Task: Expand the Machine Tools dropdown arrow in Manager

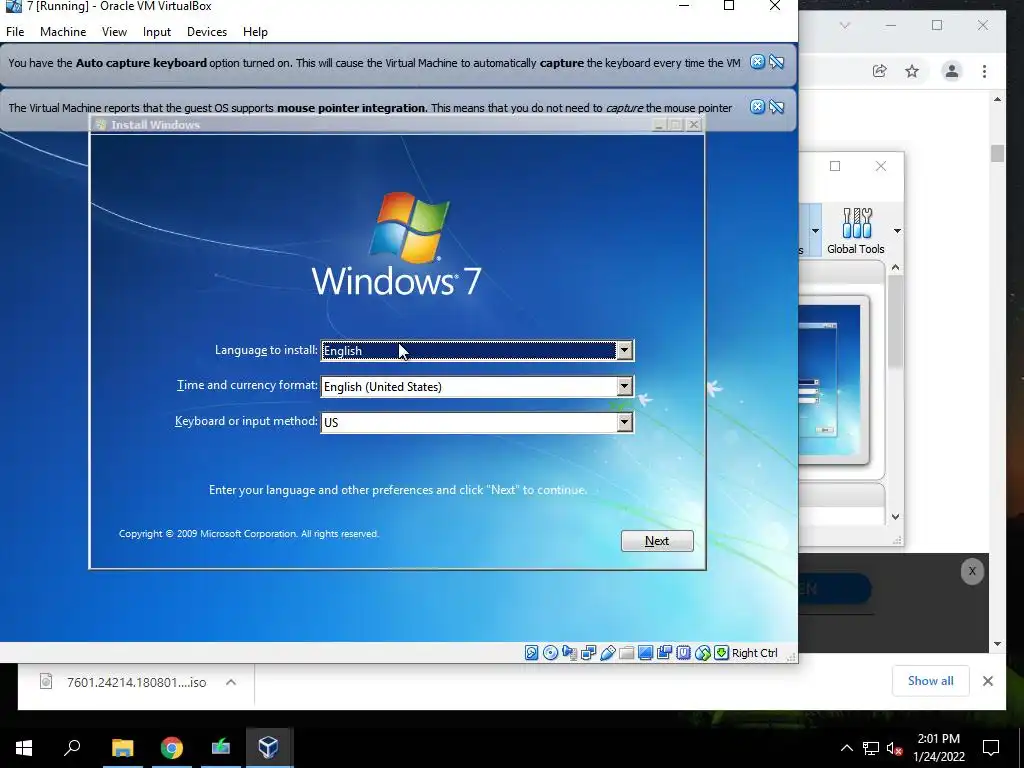Action: point(815,231)
